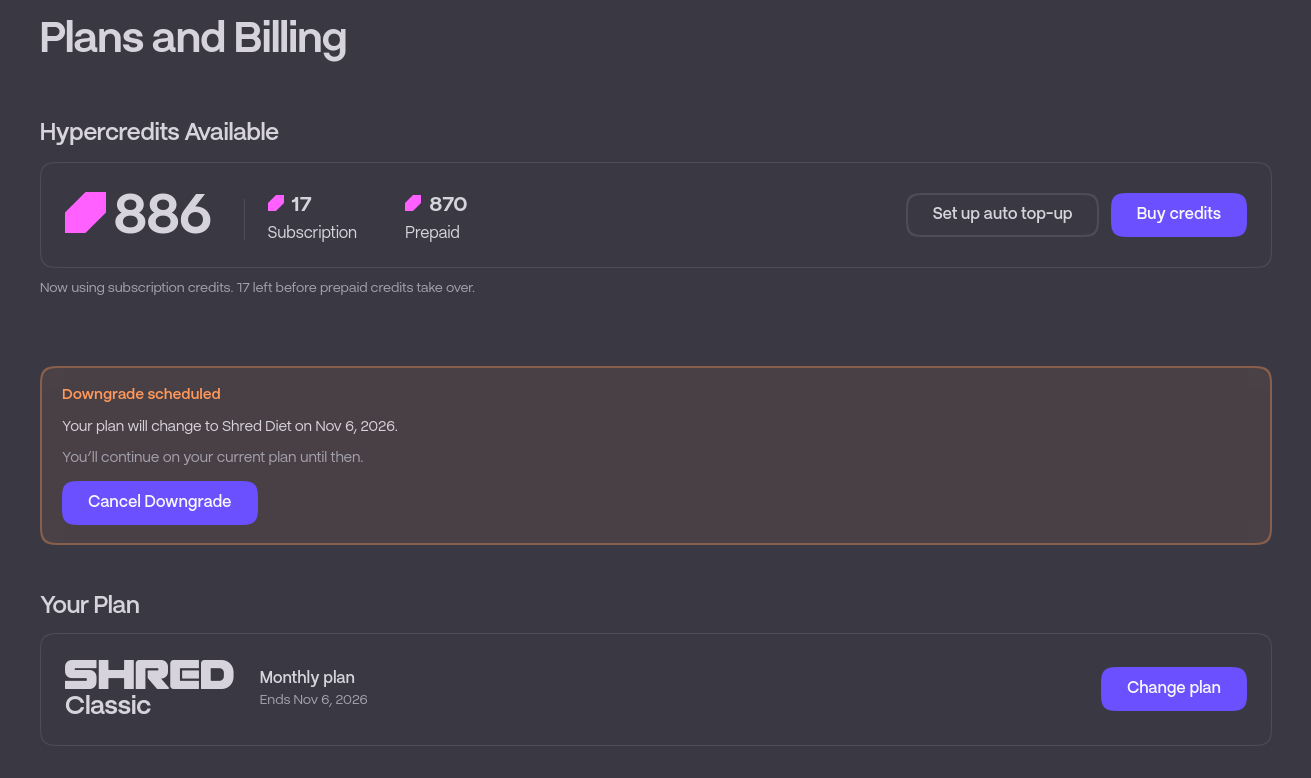Click the Hypercredits Available heading
The width and height of the screenshot is (1311, 778).
point(159,132)
